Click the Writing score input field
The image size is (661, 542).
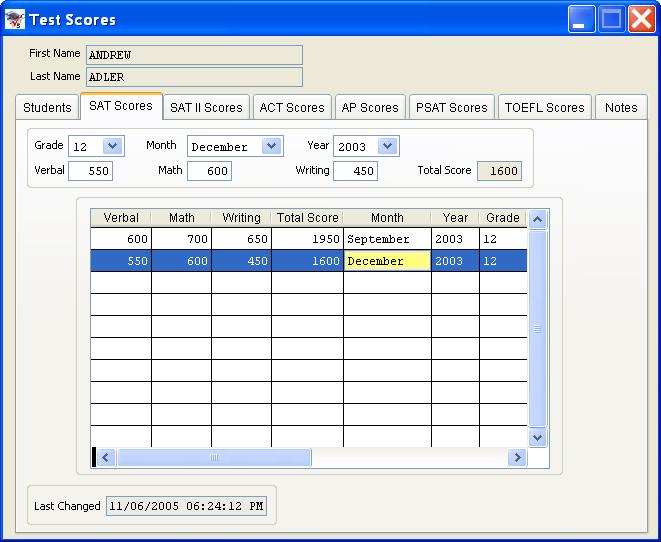tap(355, 171)
